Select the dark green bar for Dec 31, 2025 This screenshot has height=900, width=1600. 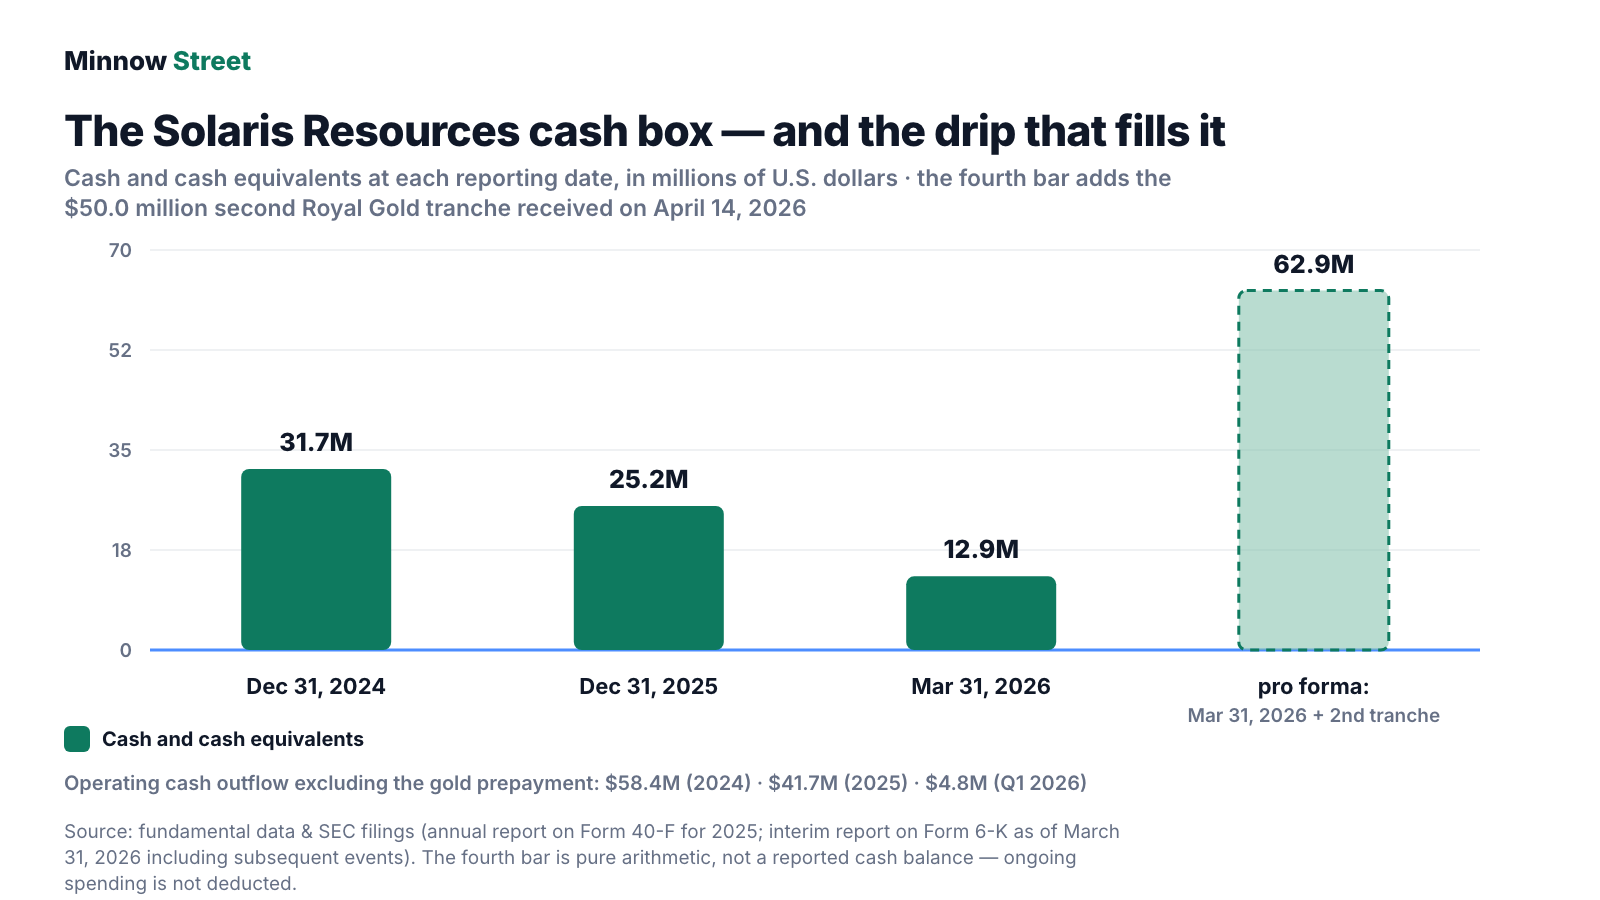(648, 578)
